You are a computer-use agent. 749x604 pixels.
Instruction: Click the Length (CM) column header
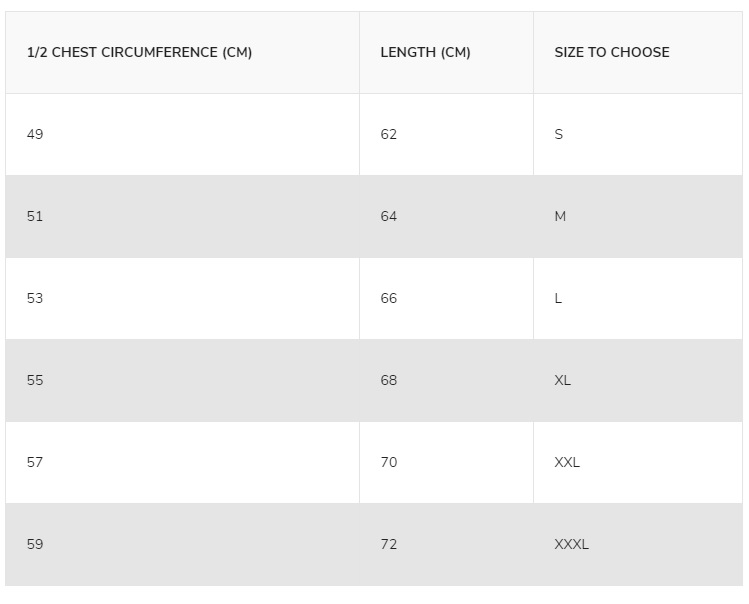(x=446, y=53)
